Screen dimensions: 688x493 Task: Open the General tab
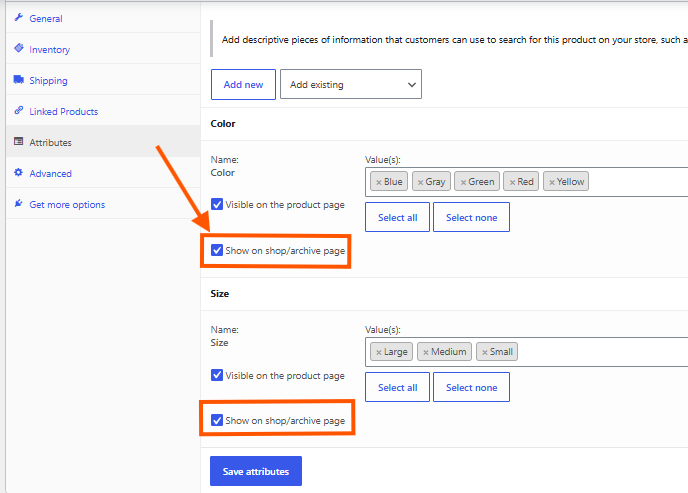click(x=103, y=18)
